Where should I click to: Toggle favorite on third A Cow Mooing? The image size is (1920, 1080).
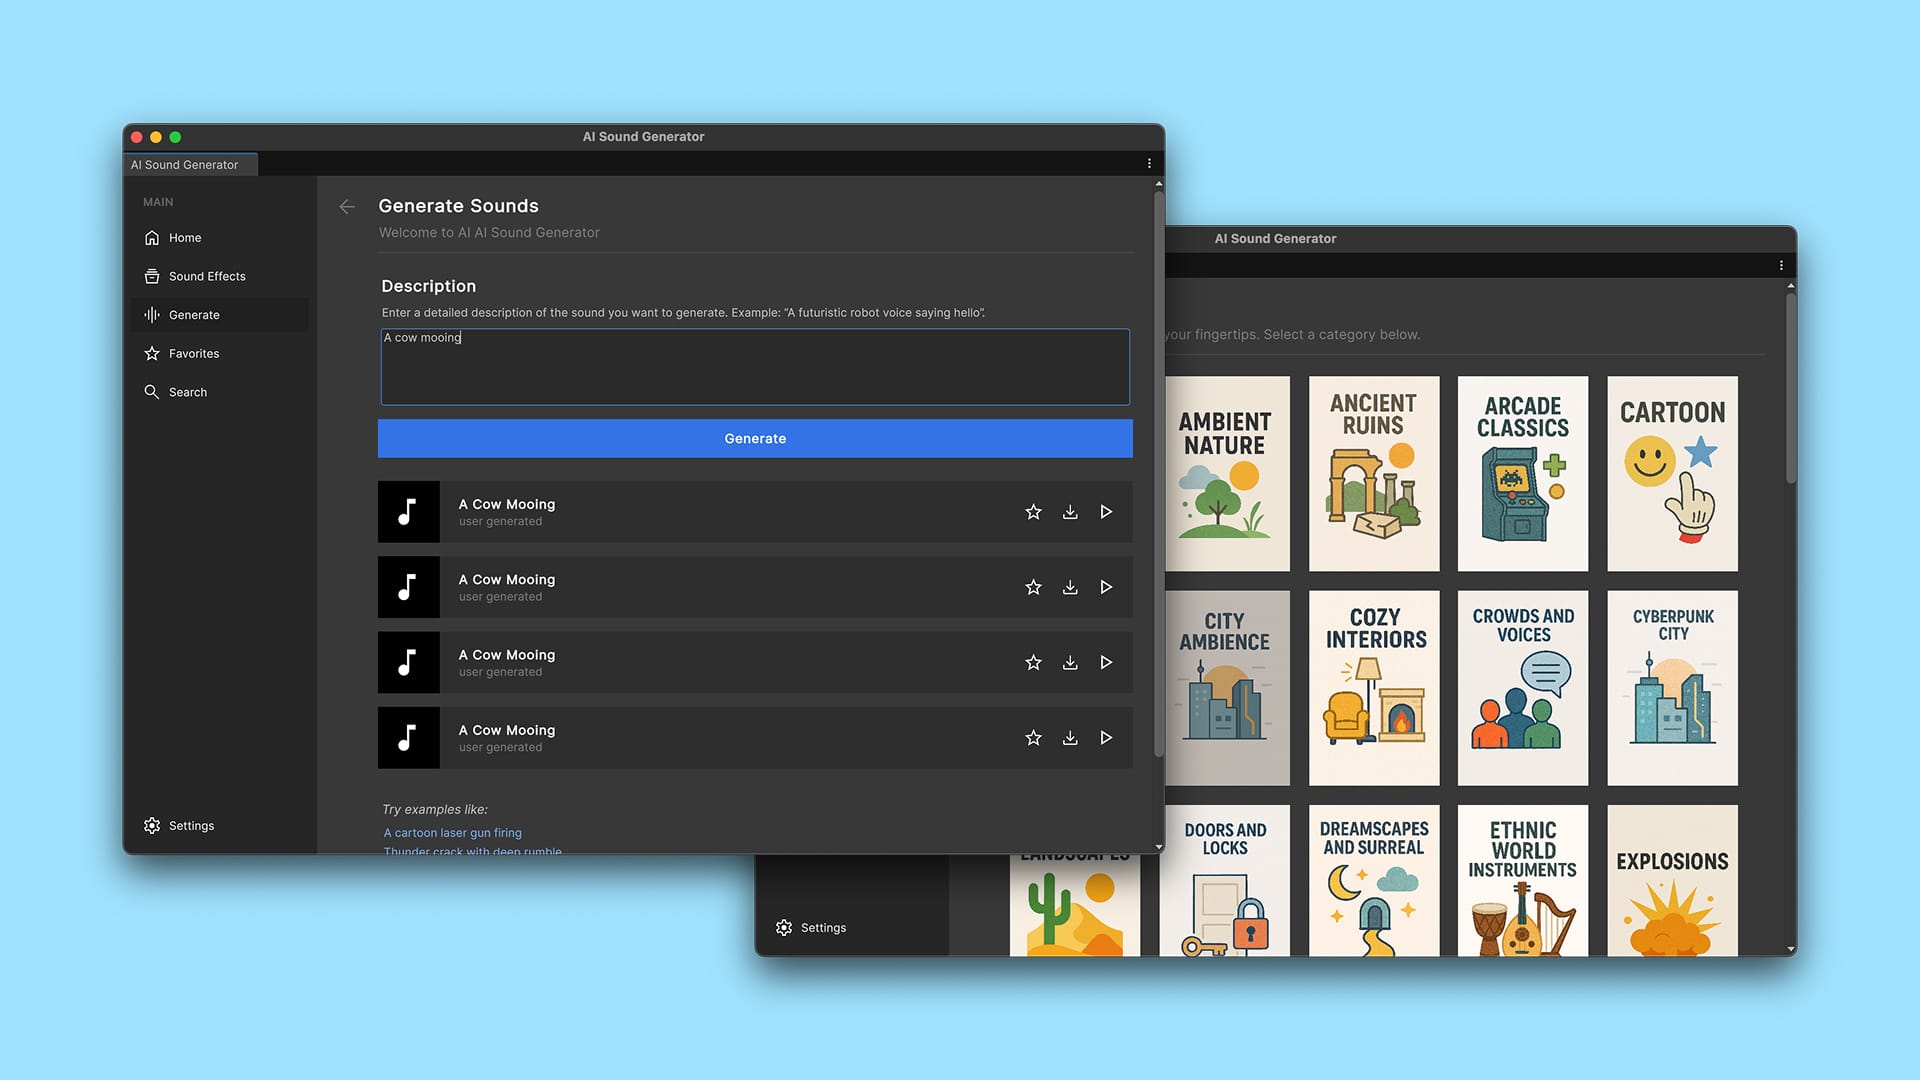(x=1033, y=662)
